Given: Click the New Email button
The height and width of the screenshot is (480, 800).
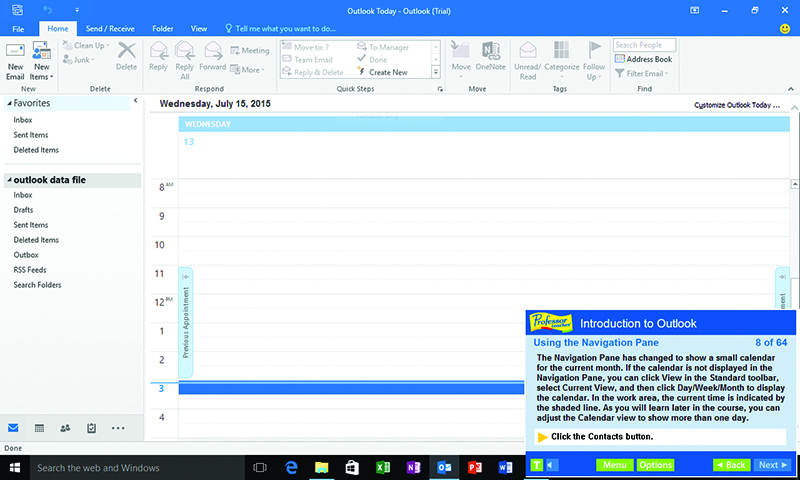Looking at the screenshot, I should coord(15,61).
